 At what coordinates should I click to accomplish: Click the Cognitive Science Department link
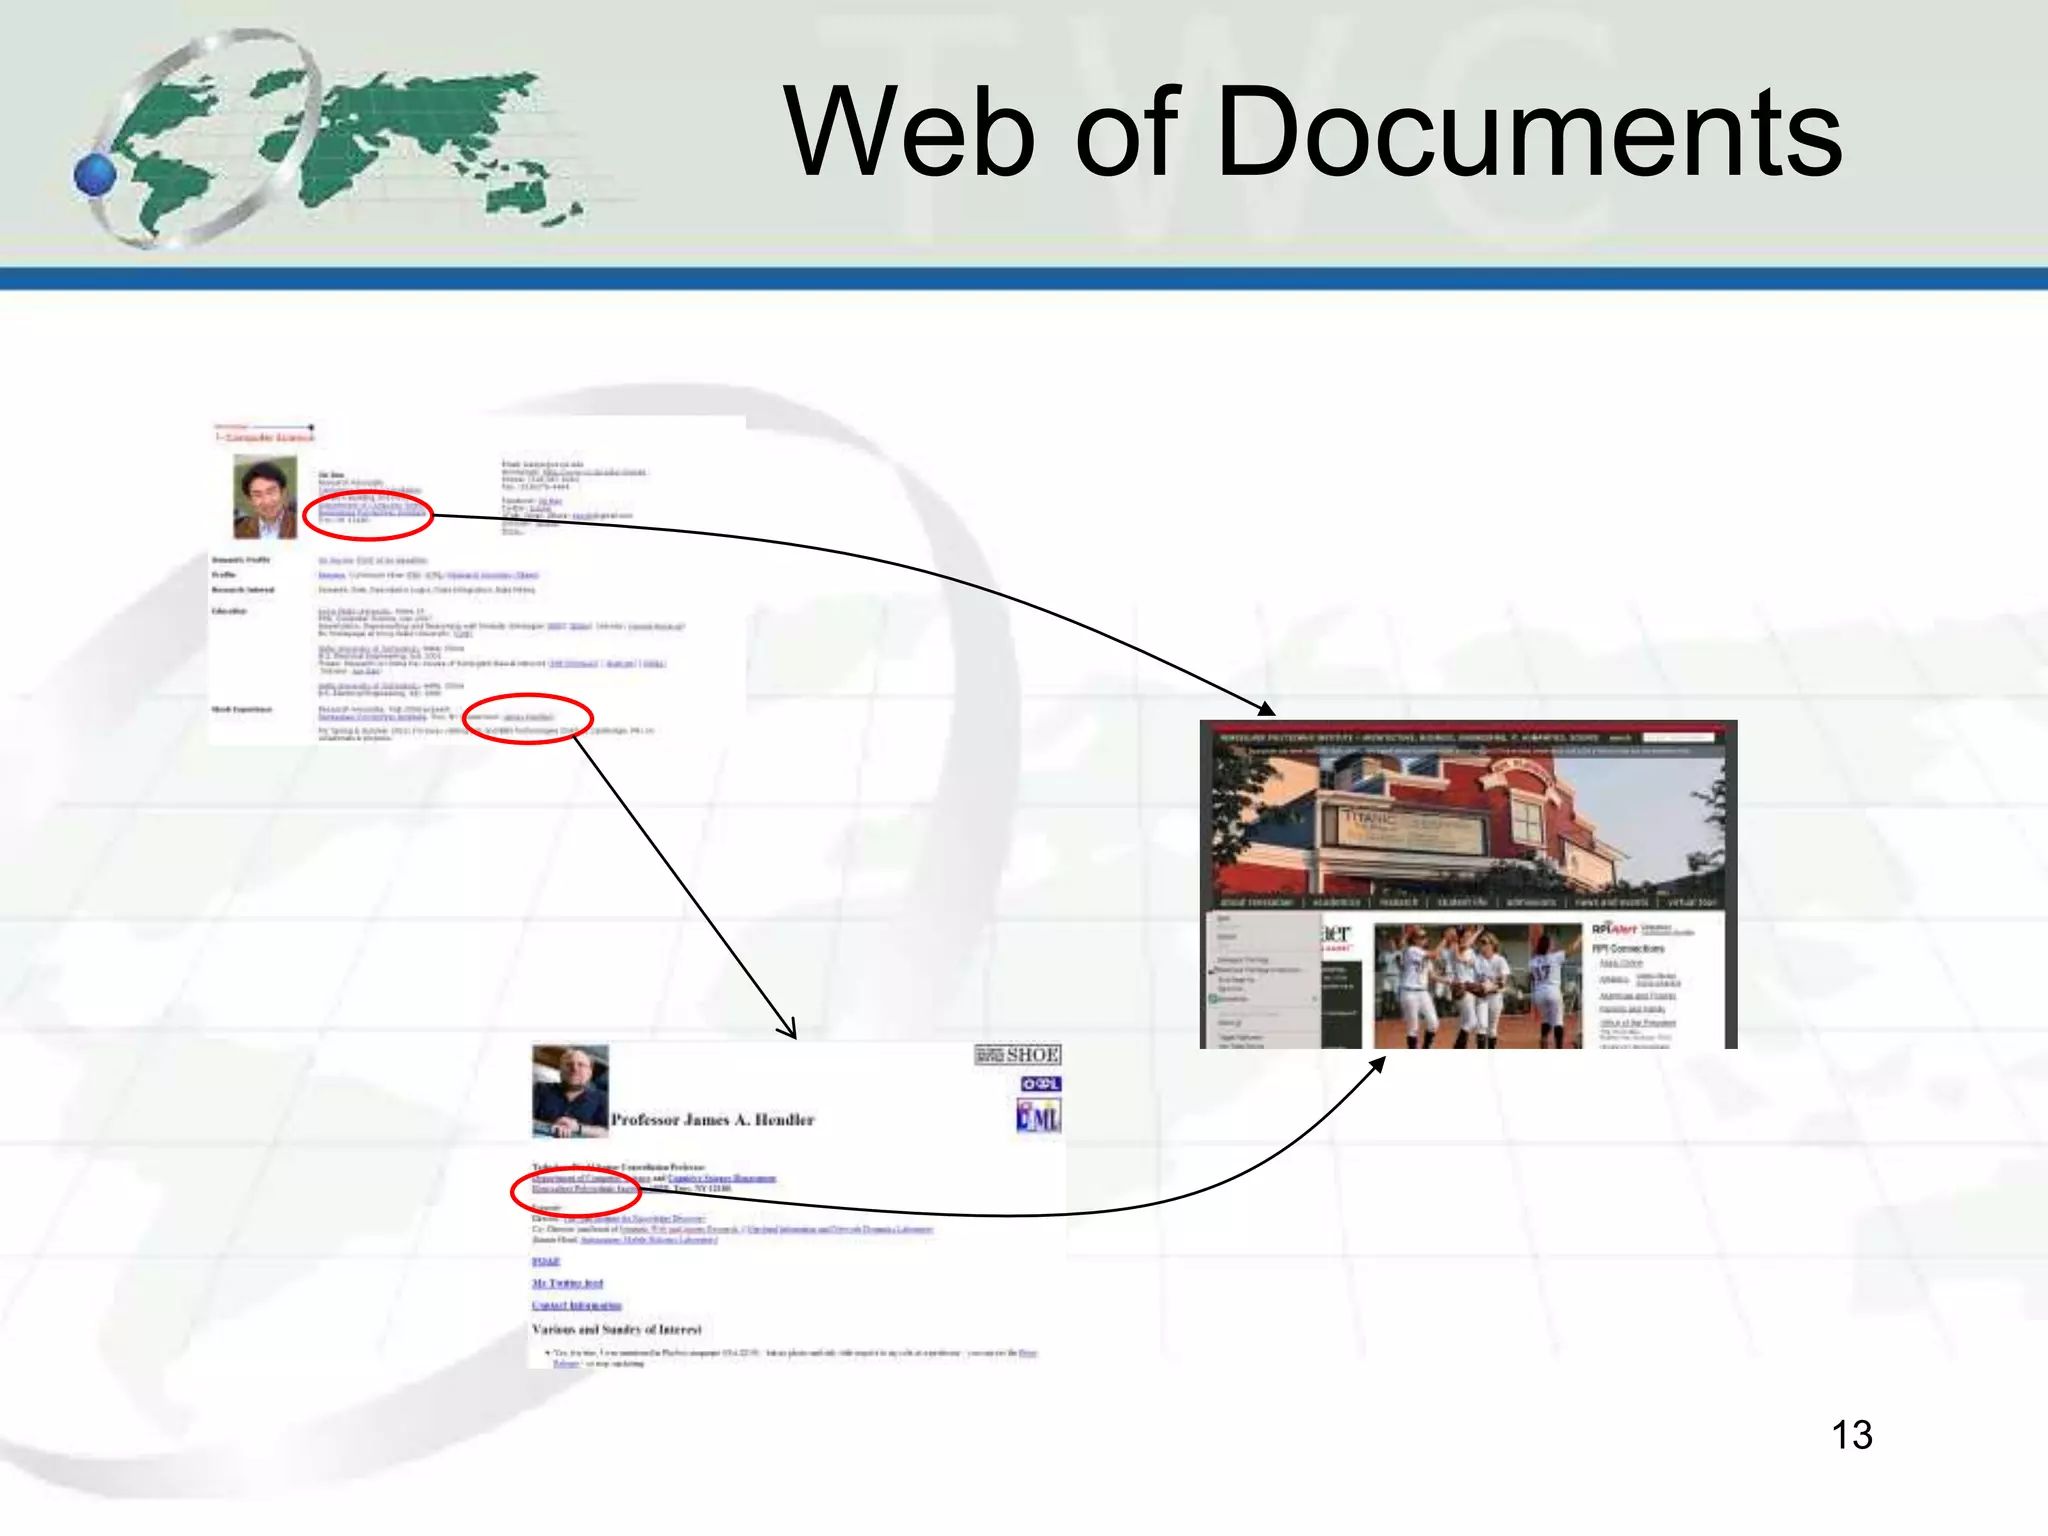click(722, 1178)
